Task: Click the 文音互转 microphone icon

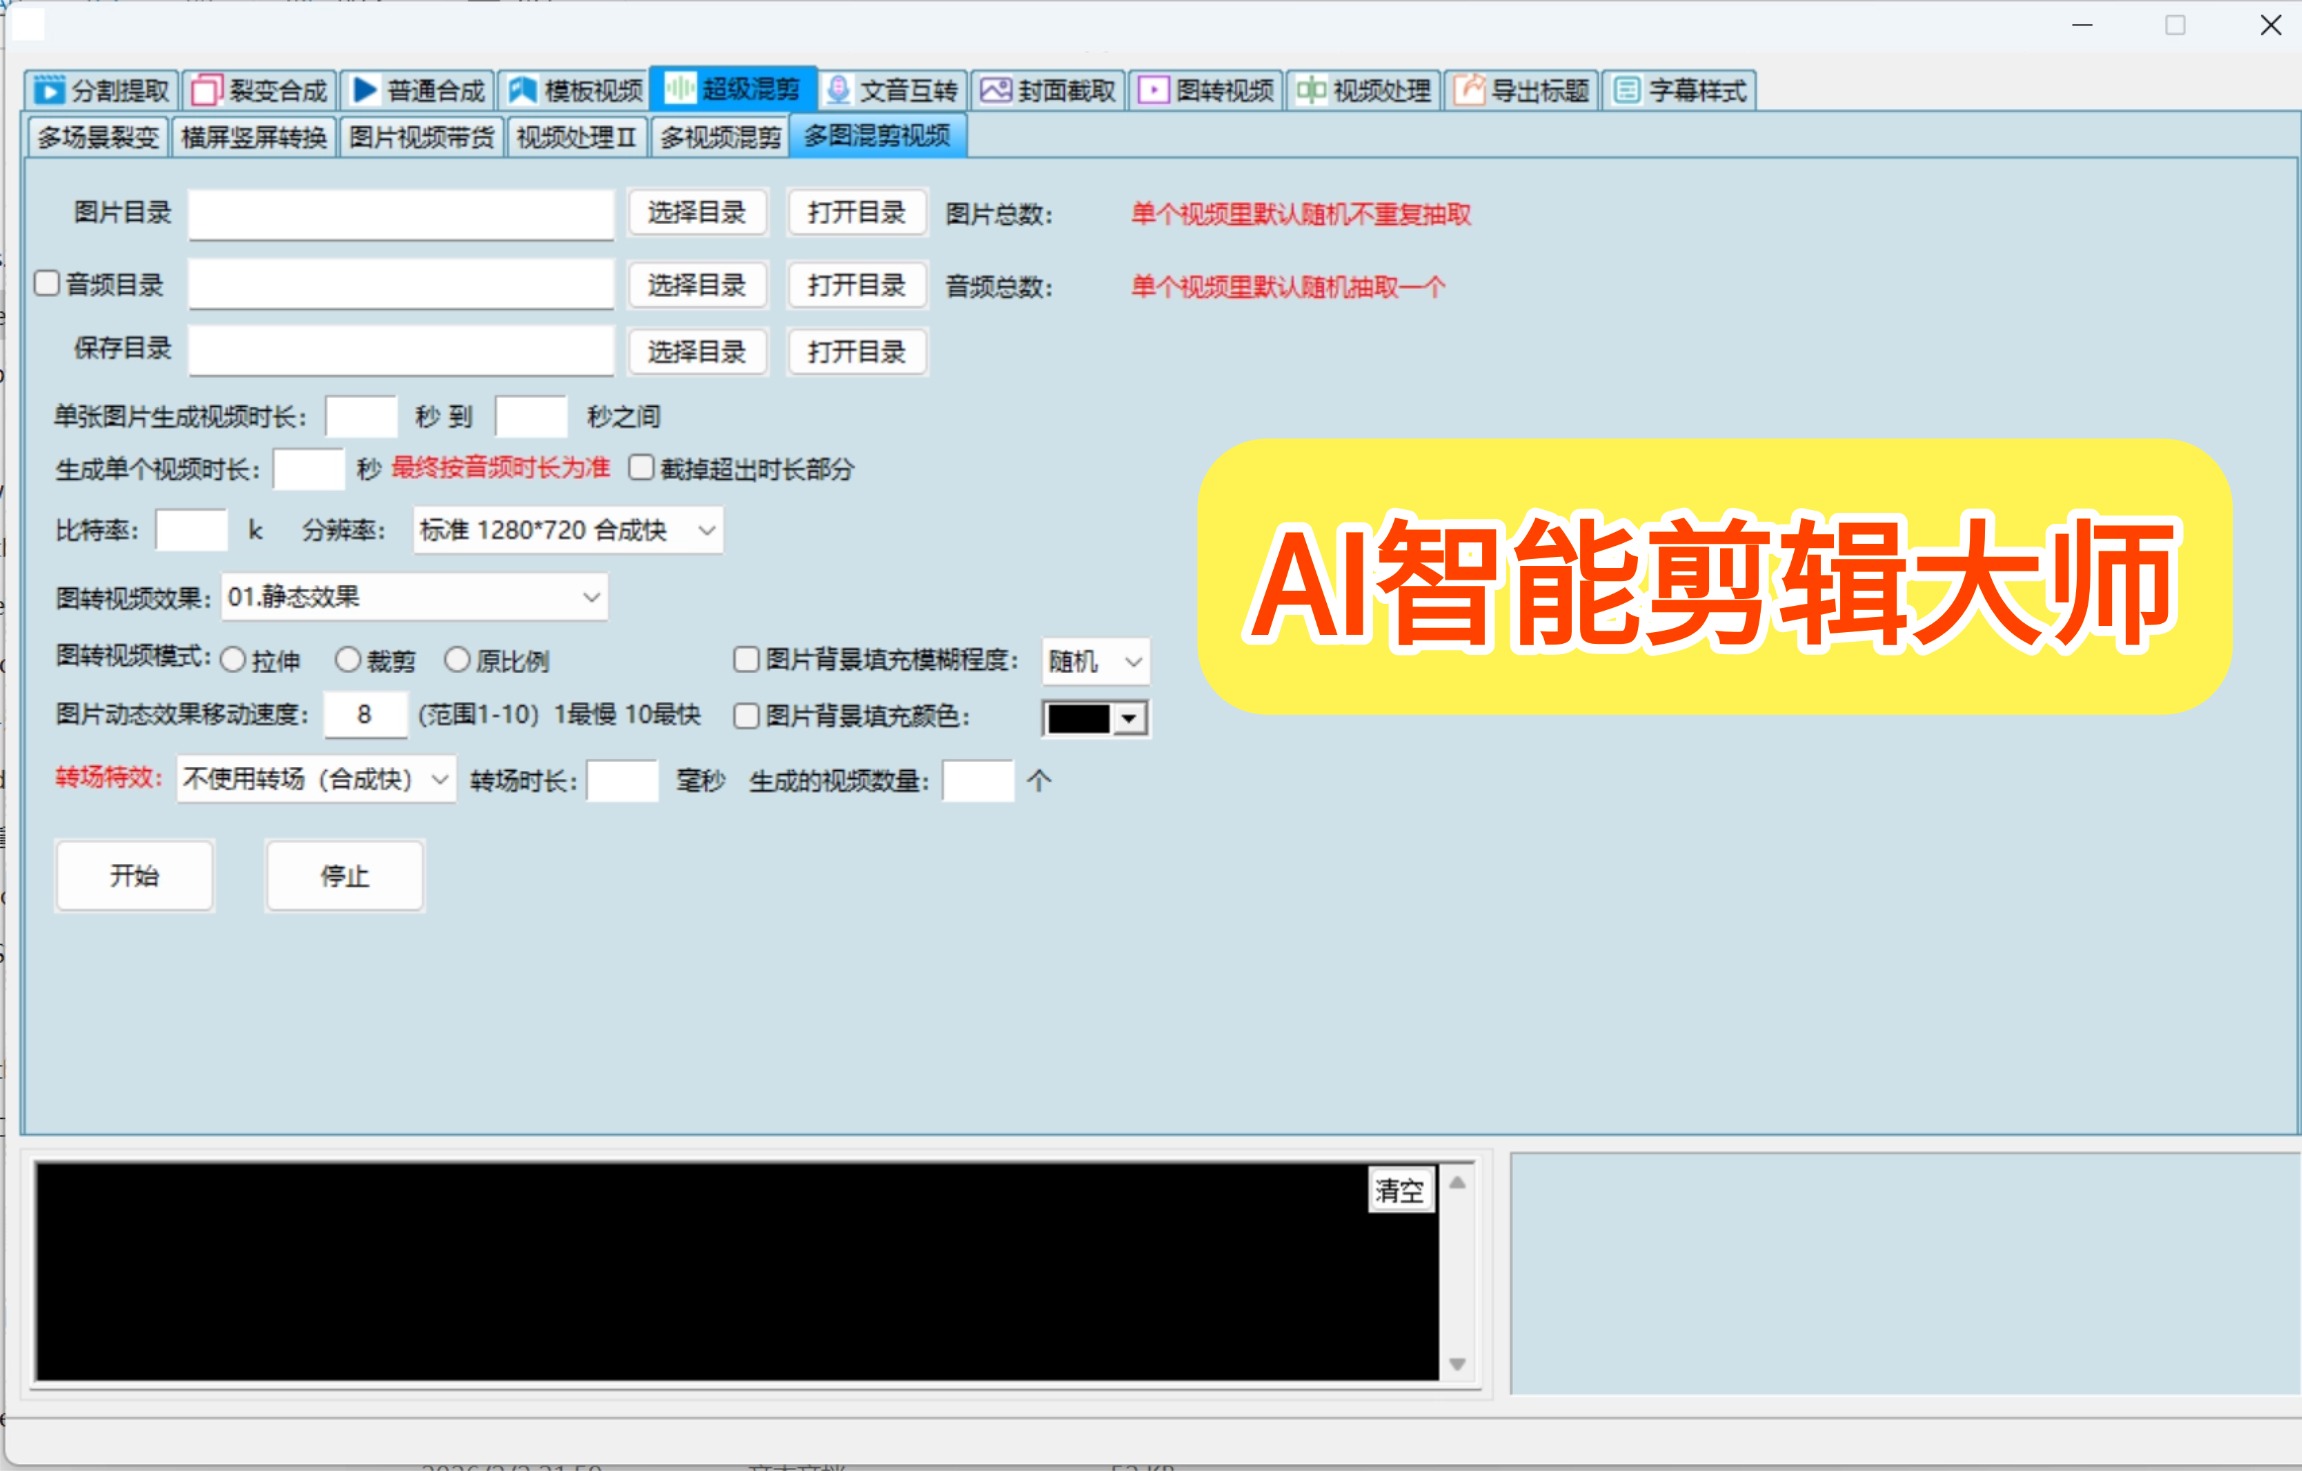Action: pos(839,89)
